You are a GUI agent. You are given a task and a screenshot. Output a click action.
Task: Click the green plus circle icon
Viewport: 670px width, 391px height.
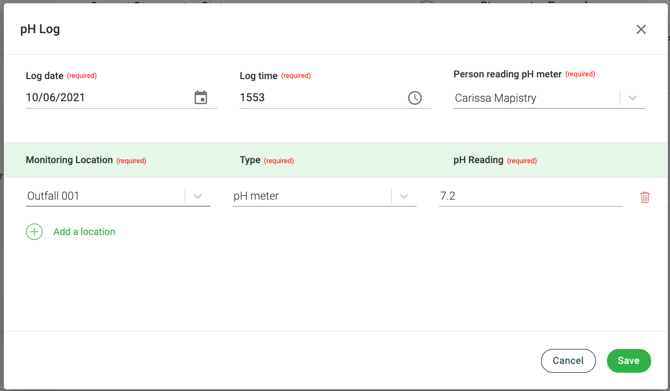34,232
